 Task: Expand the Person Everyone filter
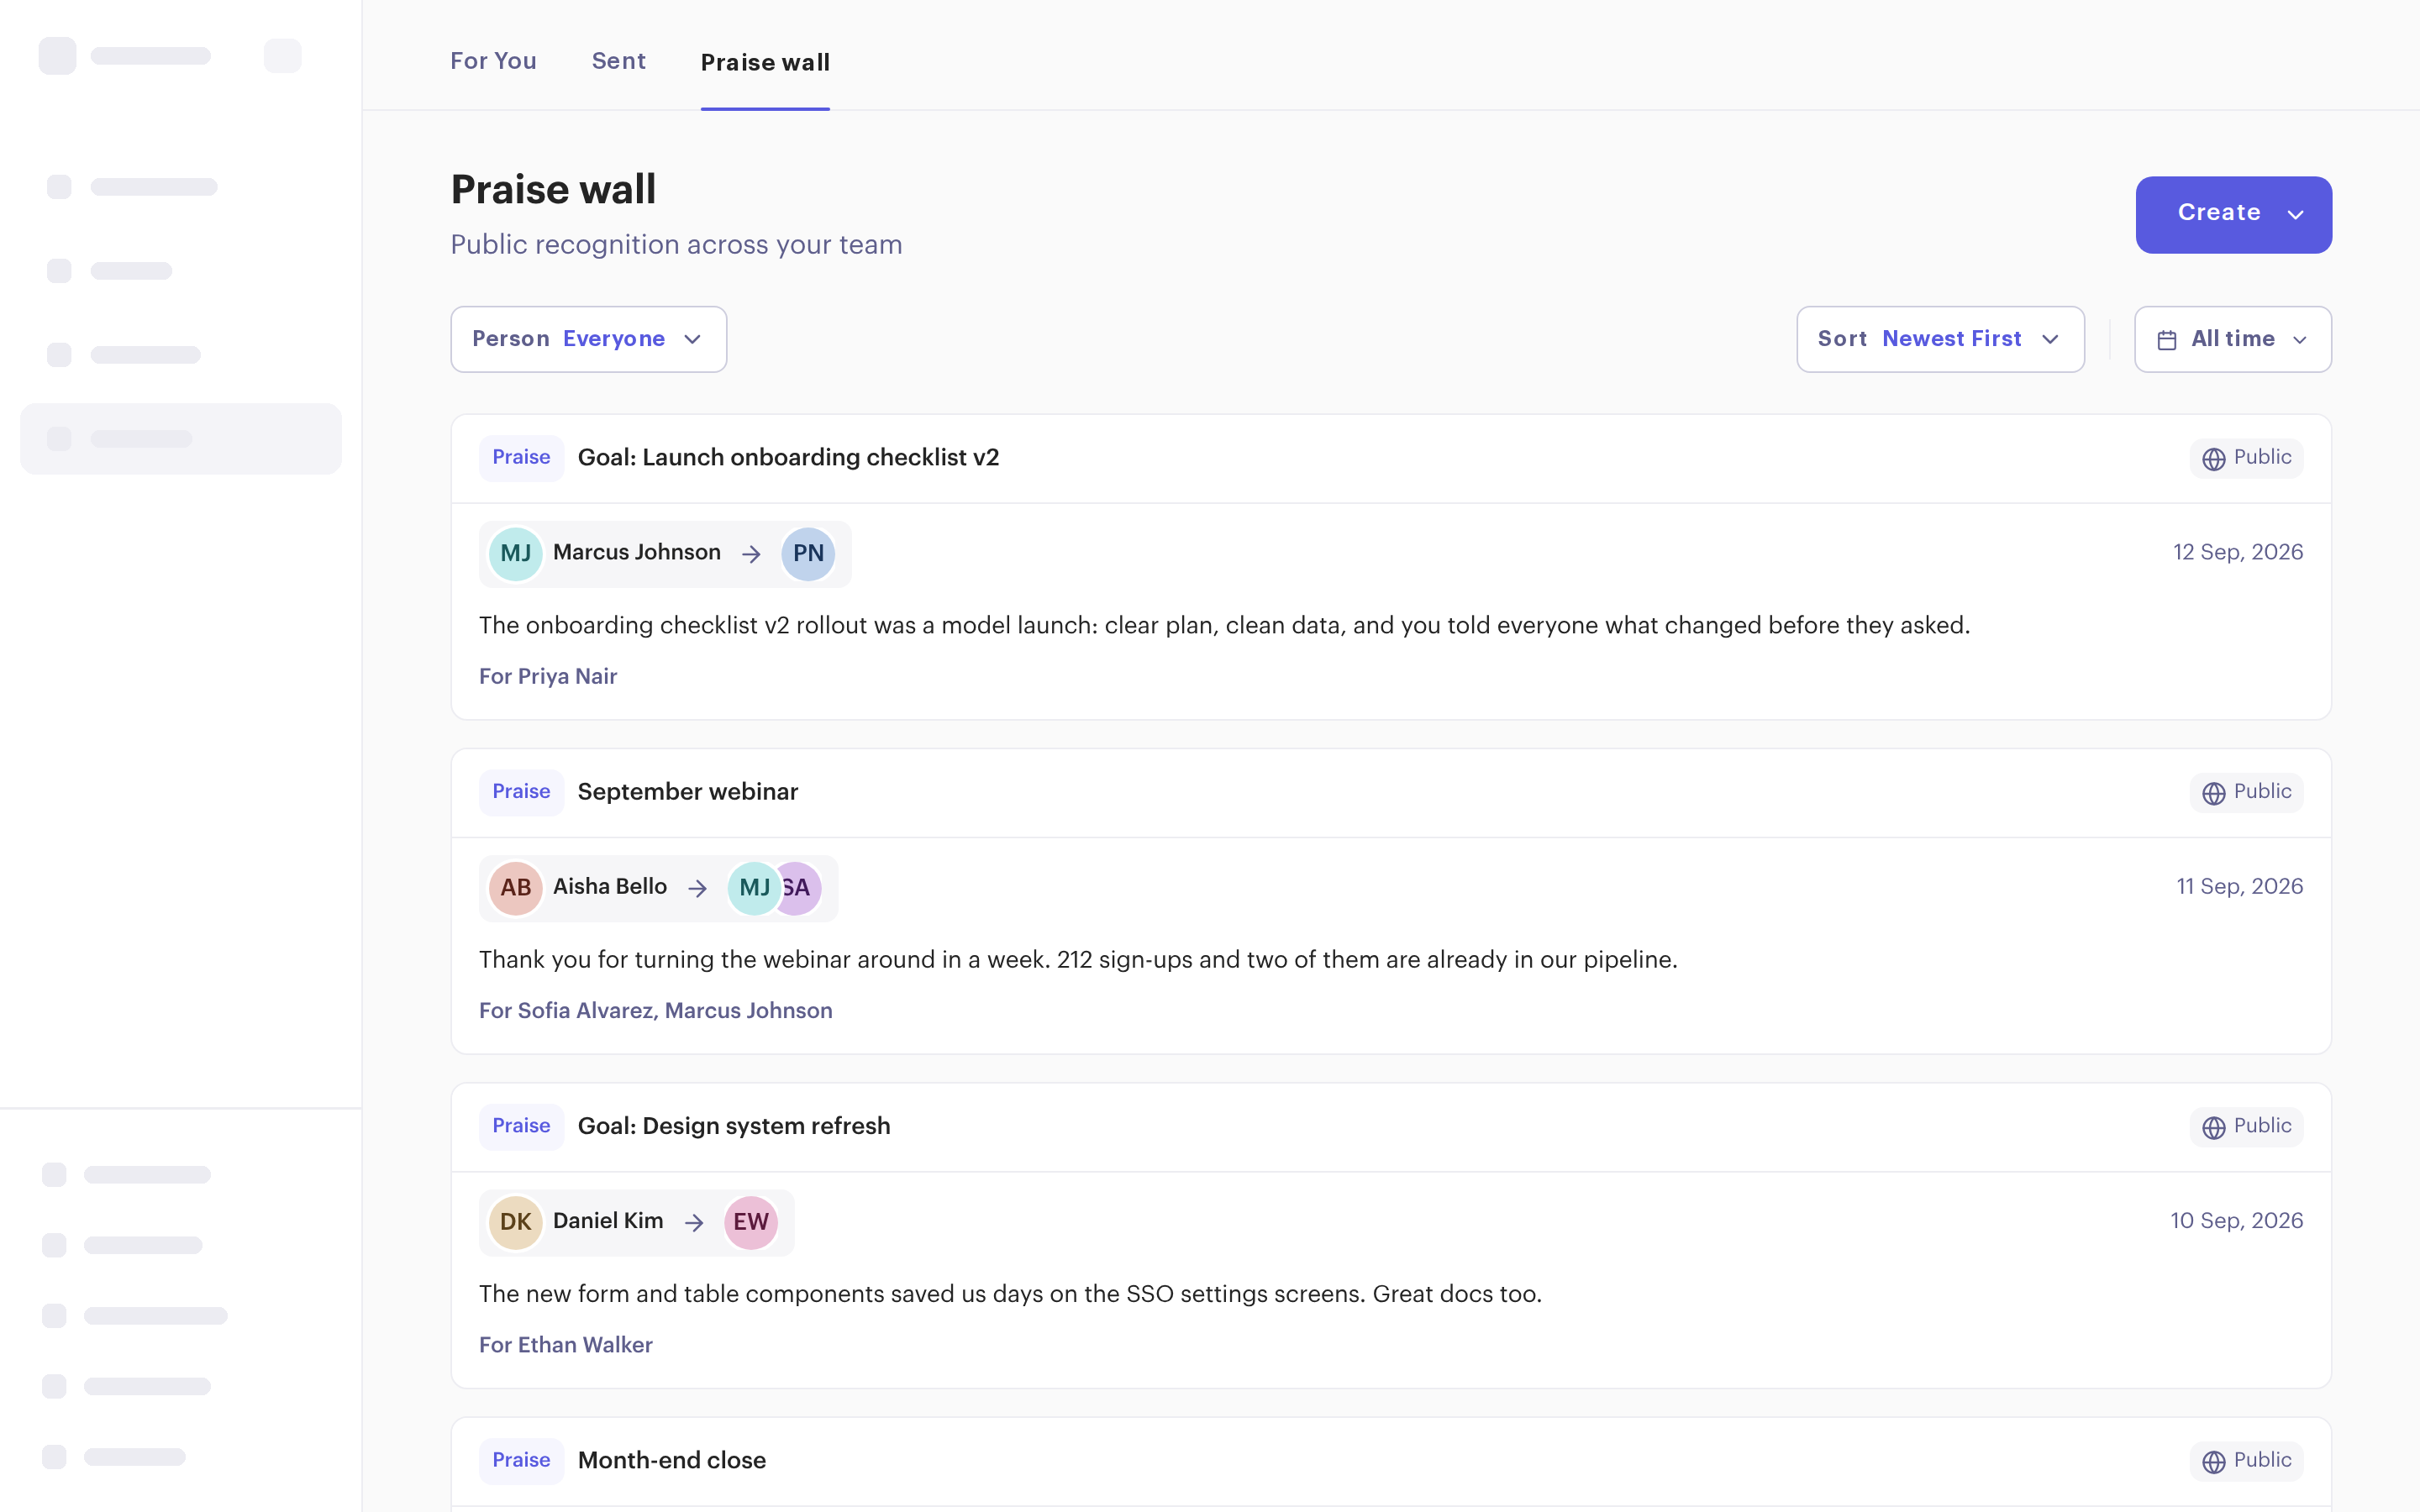(588, 339)
